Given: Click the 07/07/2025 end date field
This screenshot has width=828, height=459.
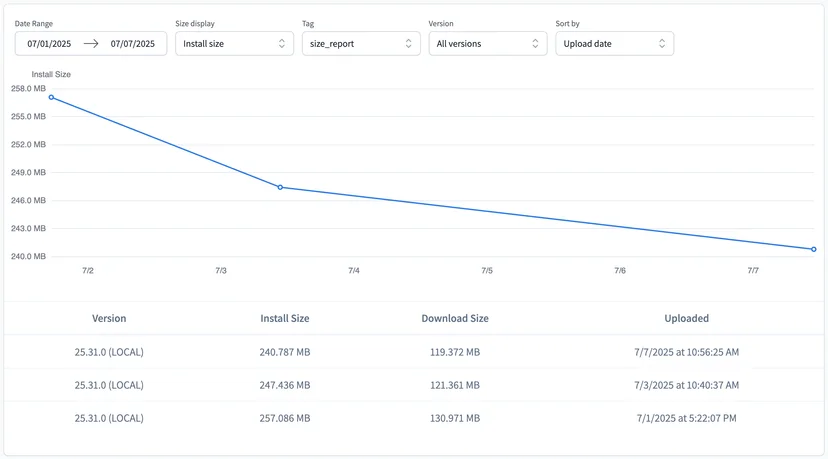Looking at the screenshot, I should point(133,44).
